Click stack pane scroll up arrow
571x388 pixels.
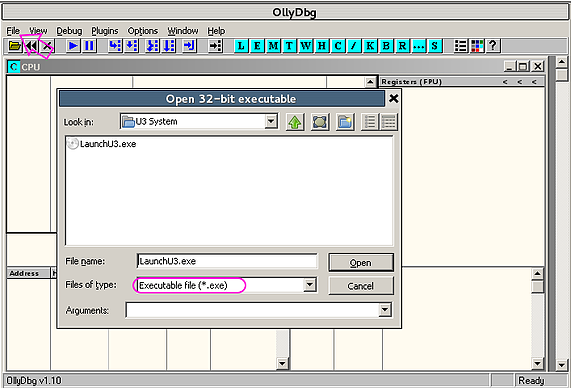[x=537, y=274]
